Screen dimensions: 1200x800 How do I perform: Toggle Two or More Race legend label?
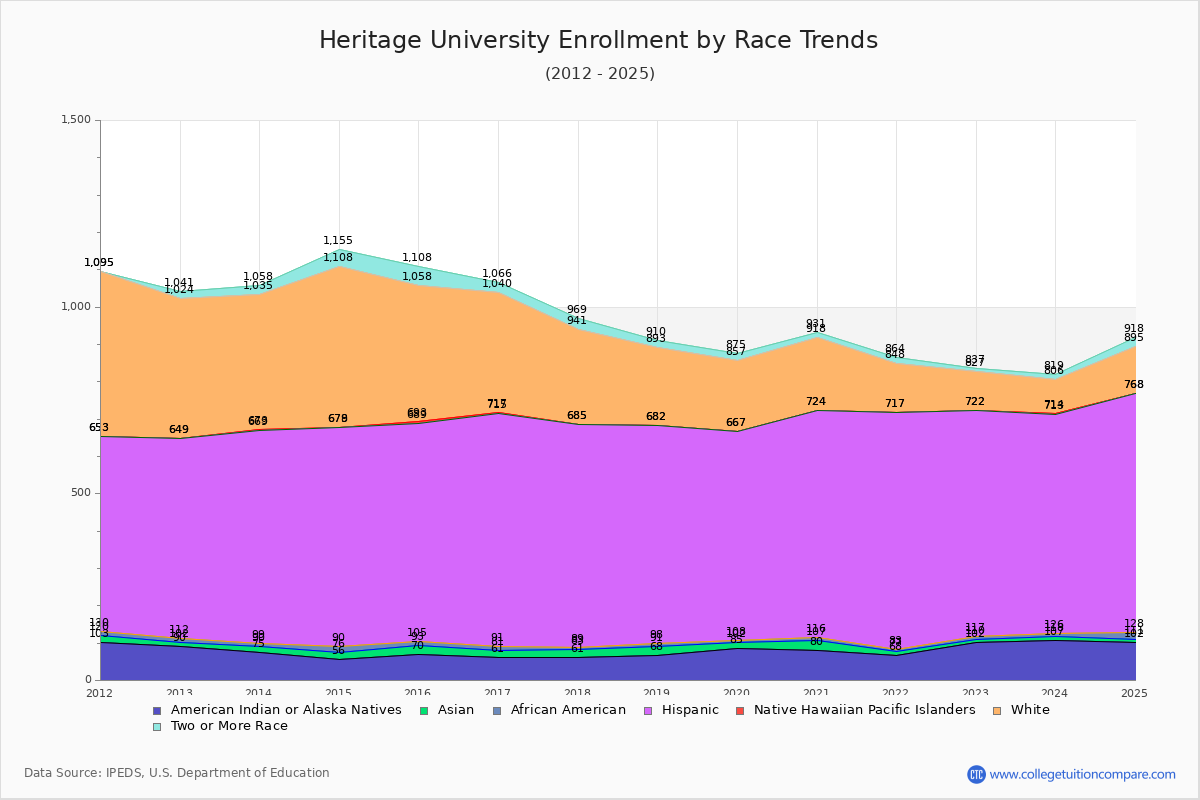point(229,726)
